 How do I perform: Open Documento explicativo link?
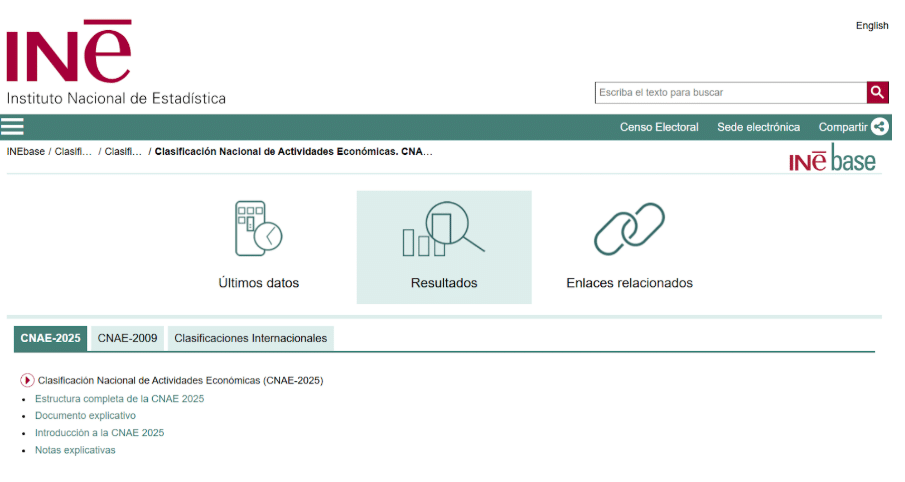click(x=85, y=416)
